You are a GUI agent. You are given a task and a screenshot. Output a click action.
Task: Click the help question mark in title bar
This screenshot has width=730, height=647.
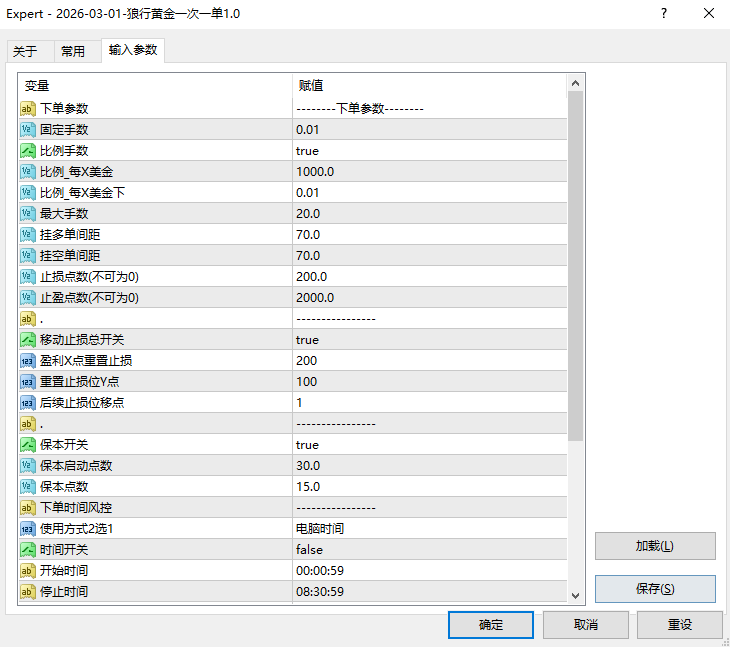point(664,13)
